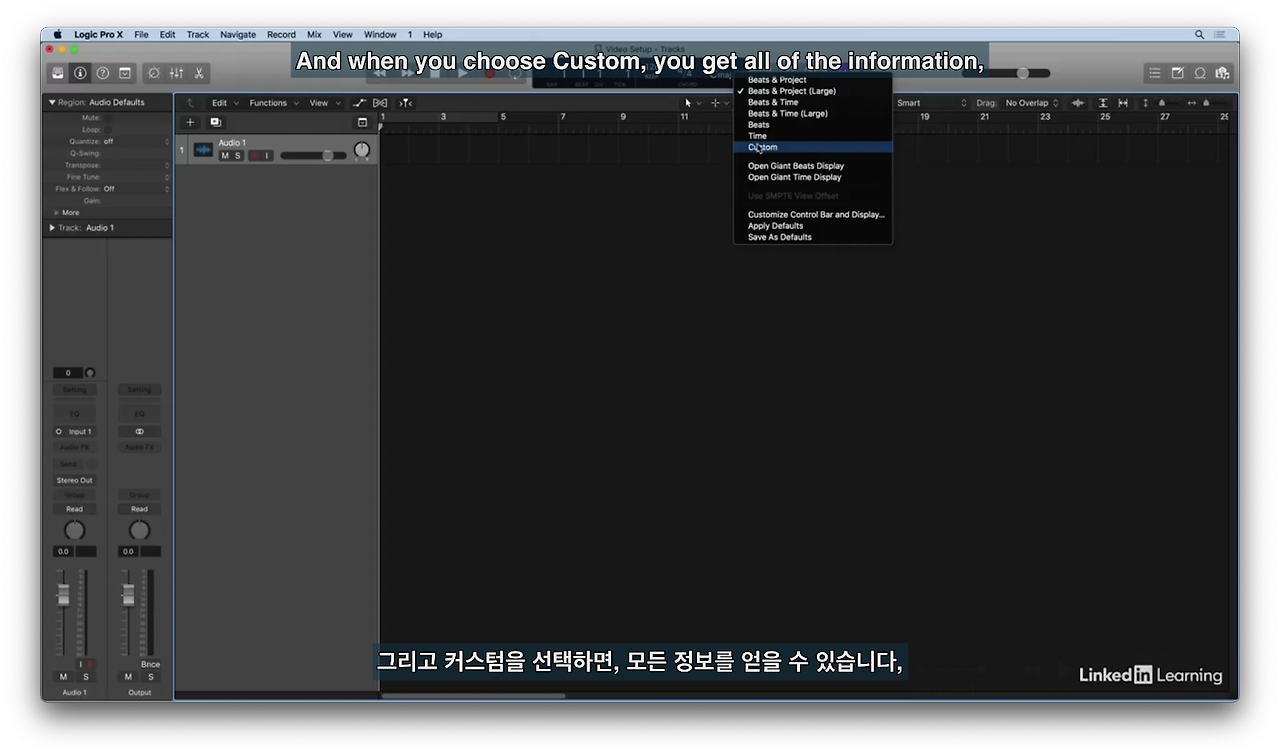
Task: Choose Customize Control Bar and Display
Action: click(x=813, y=214)
